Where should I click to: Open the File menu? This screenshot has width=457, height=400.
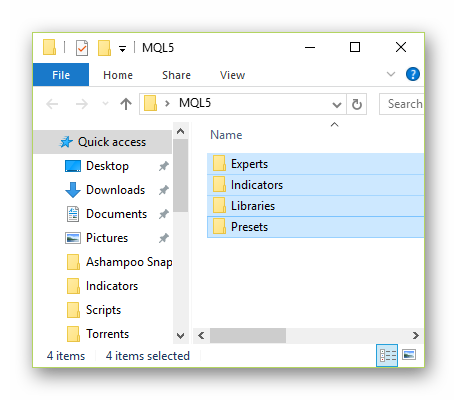point(61,75)
